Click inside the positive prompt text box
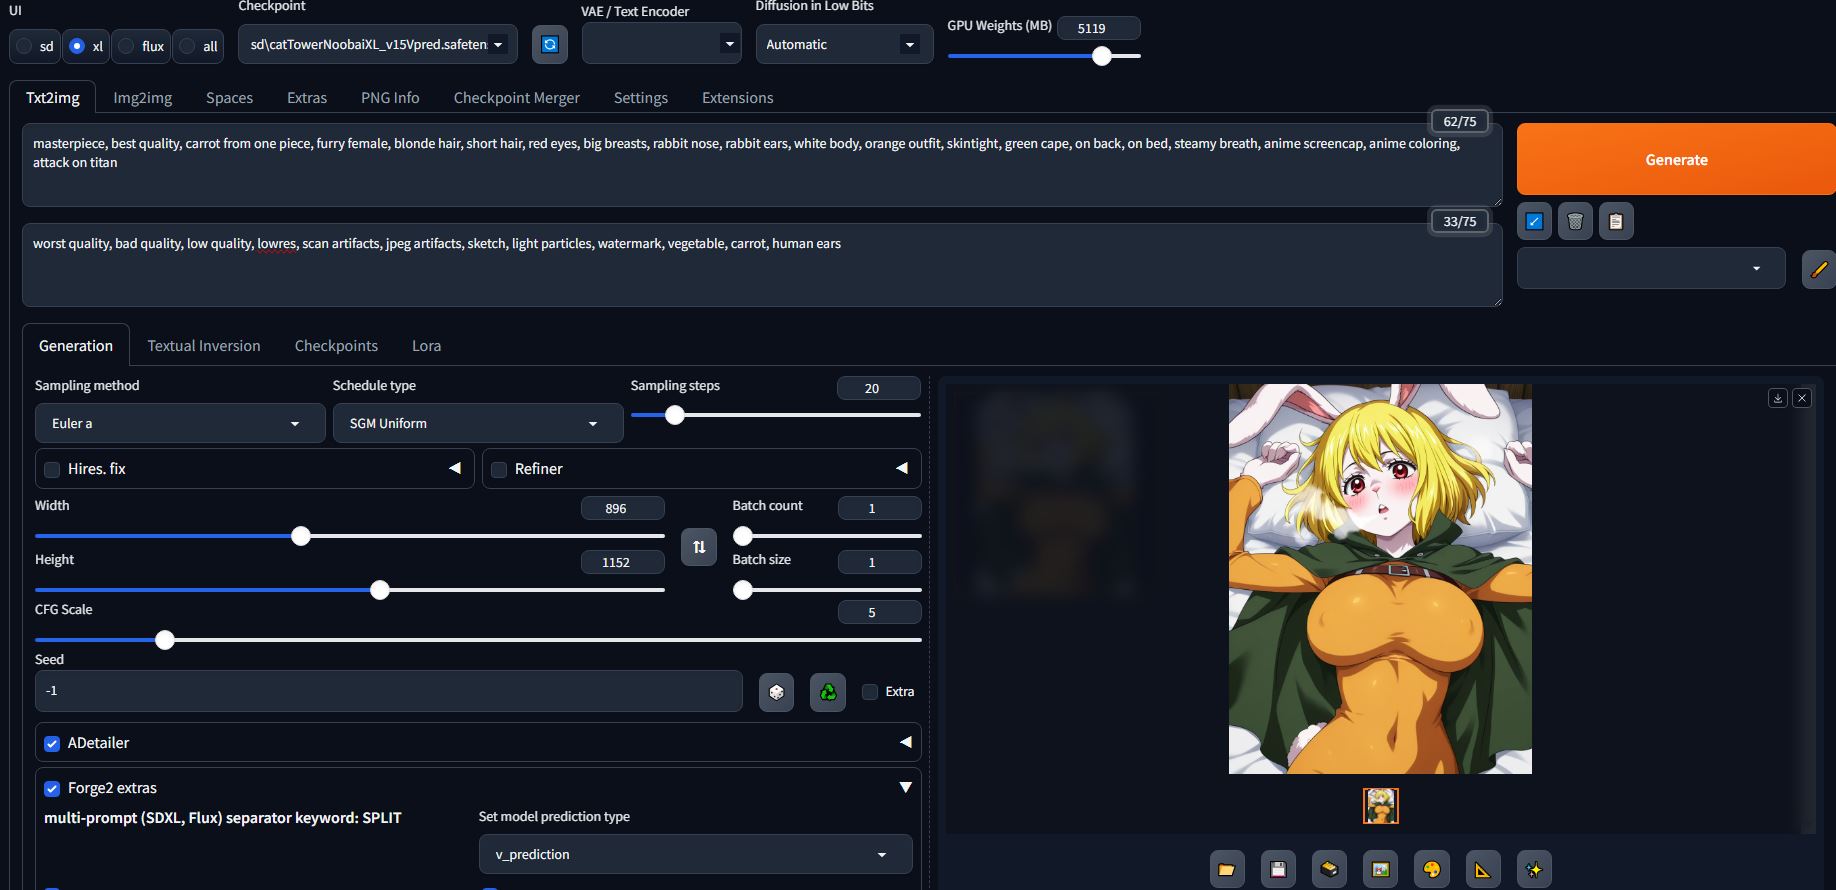This screenshot has width=1836, height=890. (x=762, y=165)
